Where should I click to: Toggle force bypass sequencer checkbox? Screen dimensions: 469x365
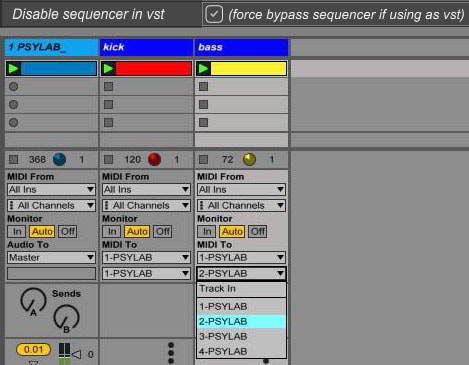[x=214, y=14]
